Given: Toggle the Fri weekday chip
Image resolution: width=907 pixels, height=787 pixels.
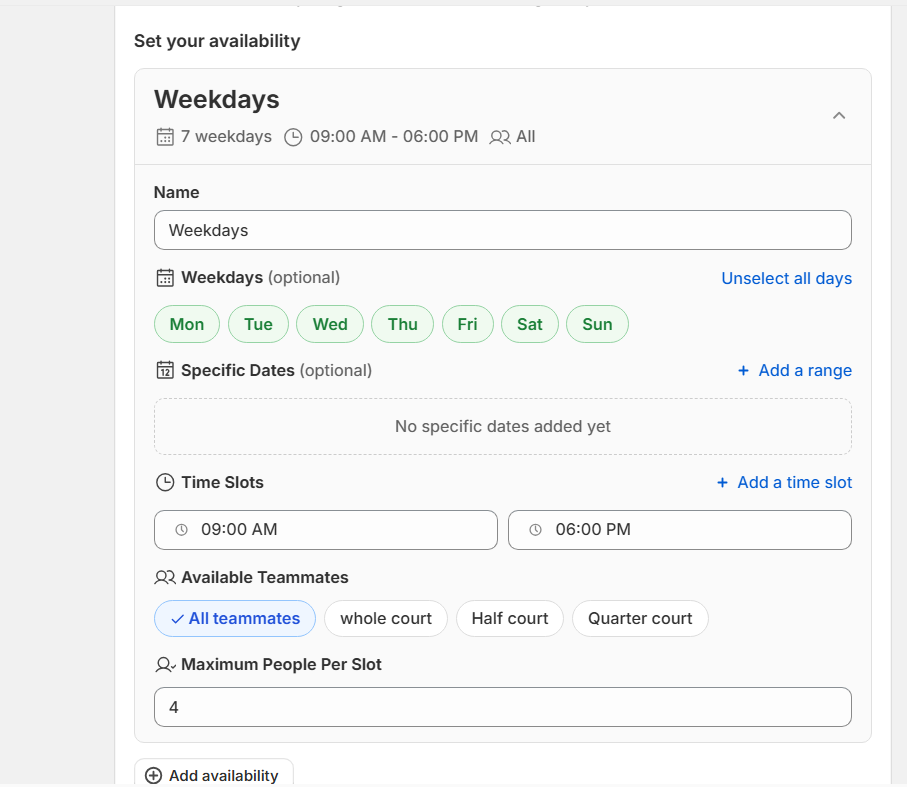Looking at the screenshot, I should pyautogui.click(x=467, y=324).
